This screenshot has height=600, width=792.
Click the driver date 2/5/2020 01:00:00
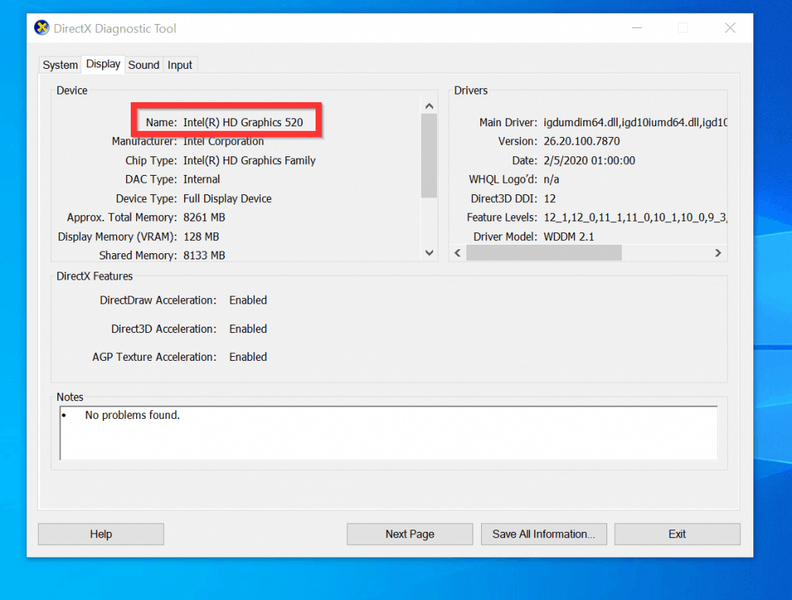(x=589, y=161)
